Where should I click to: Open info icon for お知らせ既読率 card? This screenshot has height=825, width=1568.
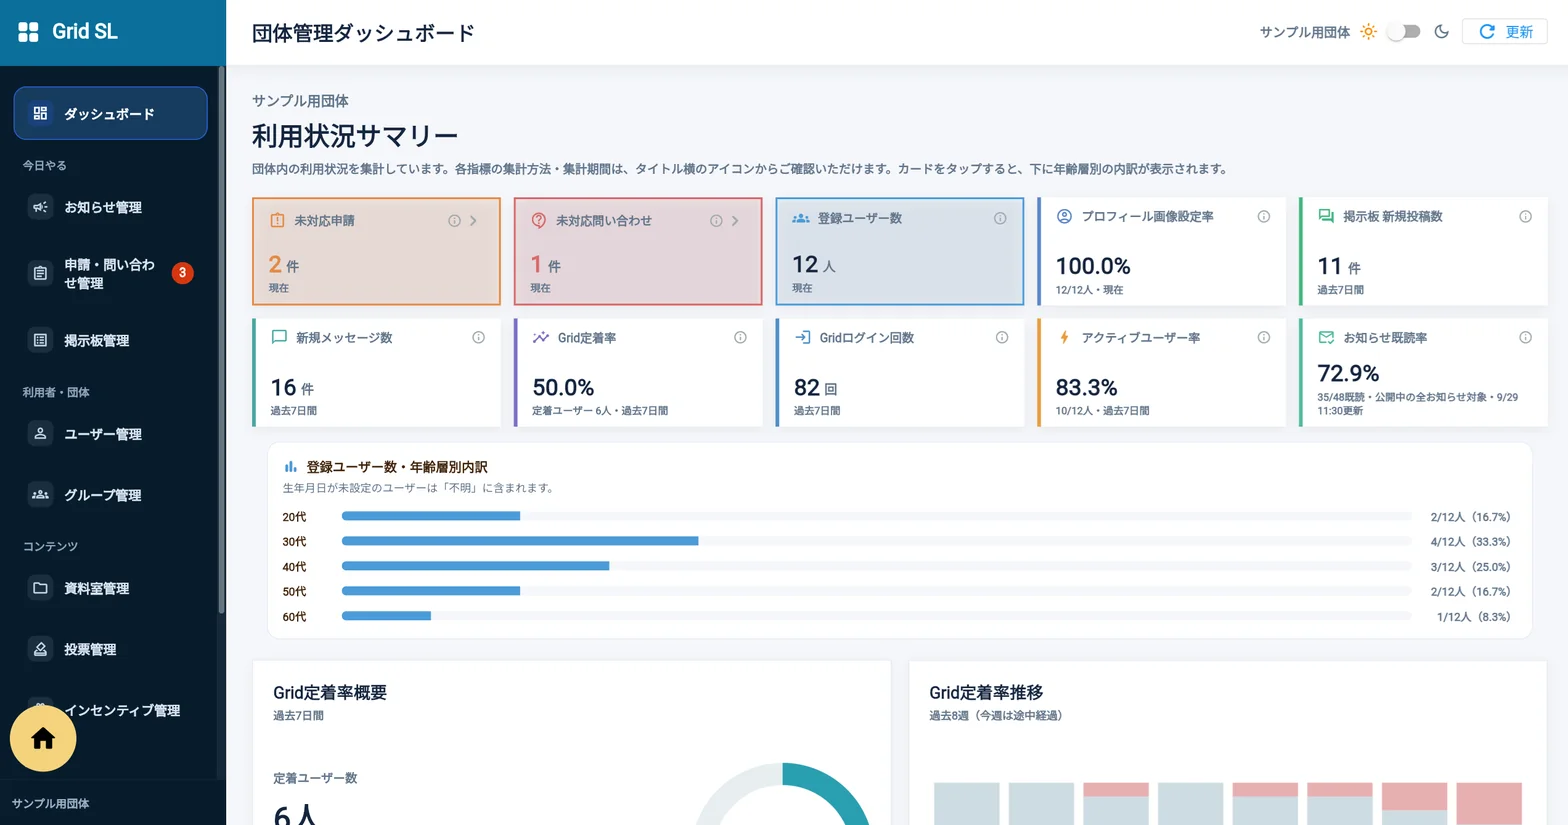1525,338
